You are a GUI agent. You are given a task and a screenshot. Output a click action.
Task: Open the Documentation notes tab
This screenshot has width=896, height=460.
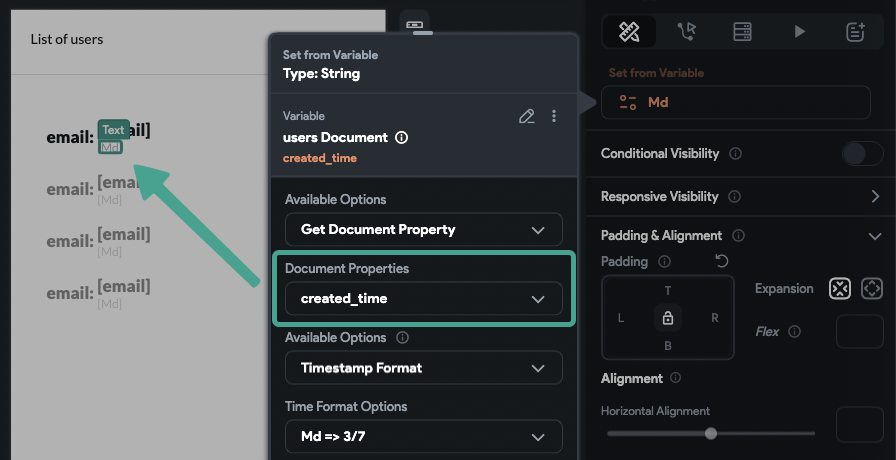(x=855, y=31)
